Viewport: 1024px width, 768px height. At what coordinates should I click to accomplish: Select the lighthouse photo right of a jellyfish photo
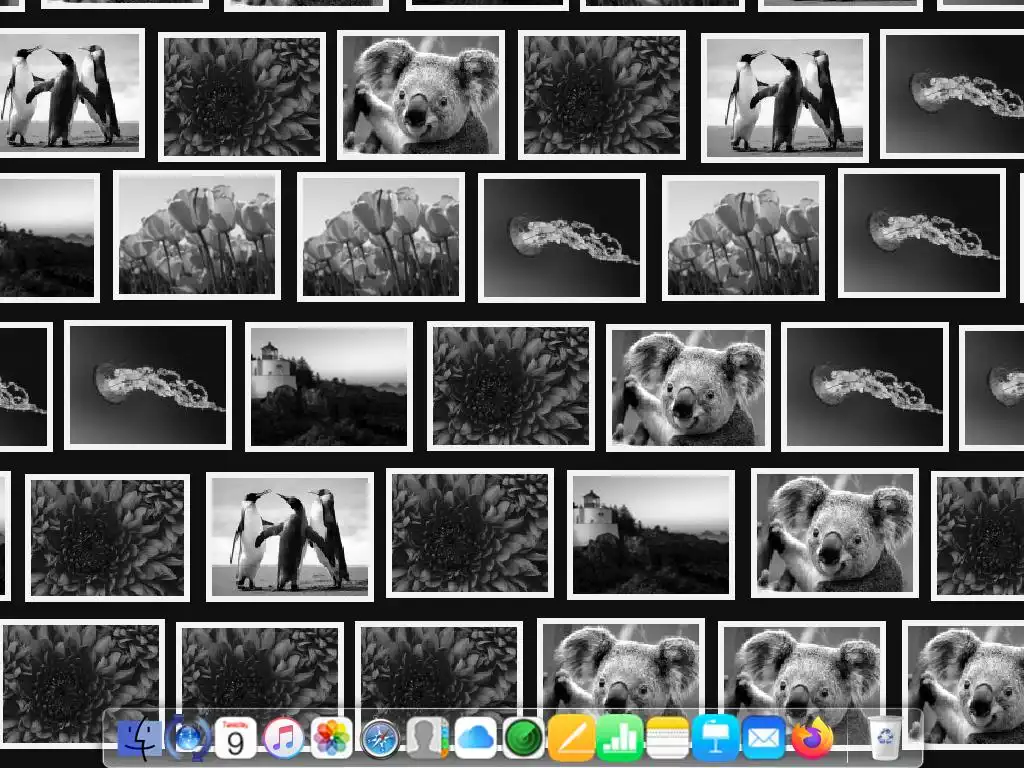point(329,387)
